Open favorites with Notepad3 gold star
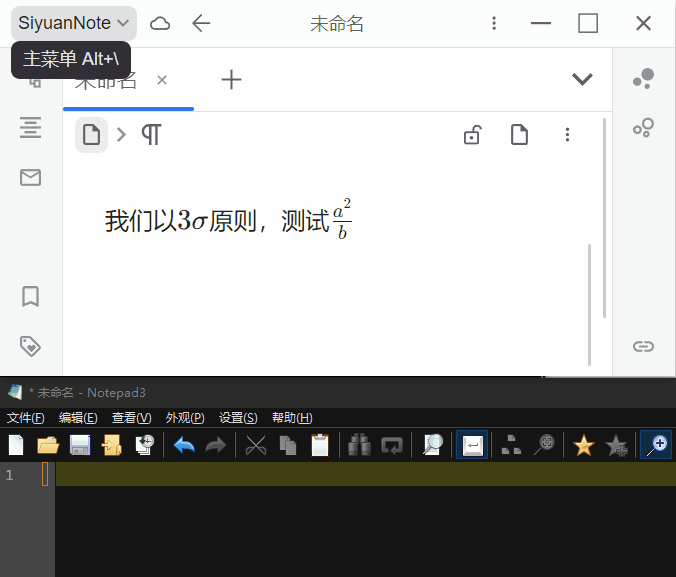Screen dimensions: 676x577 (584, 445)
